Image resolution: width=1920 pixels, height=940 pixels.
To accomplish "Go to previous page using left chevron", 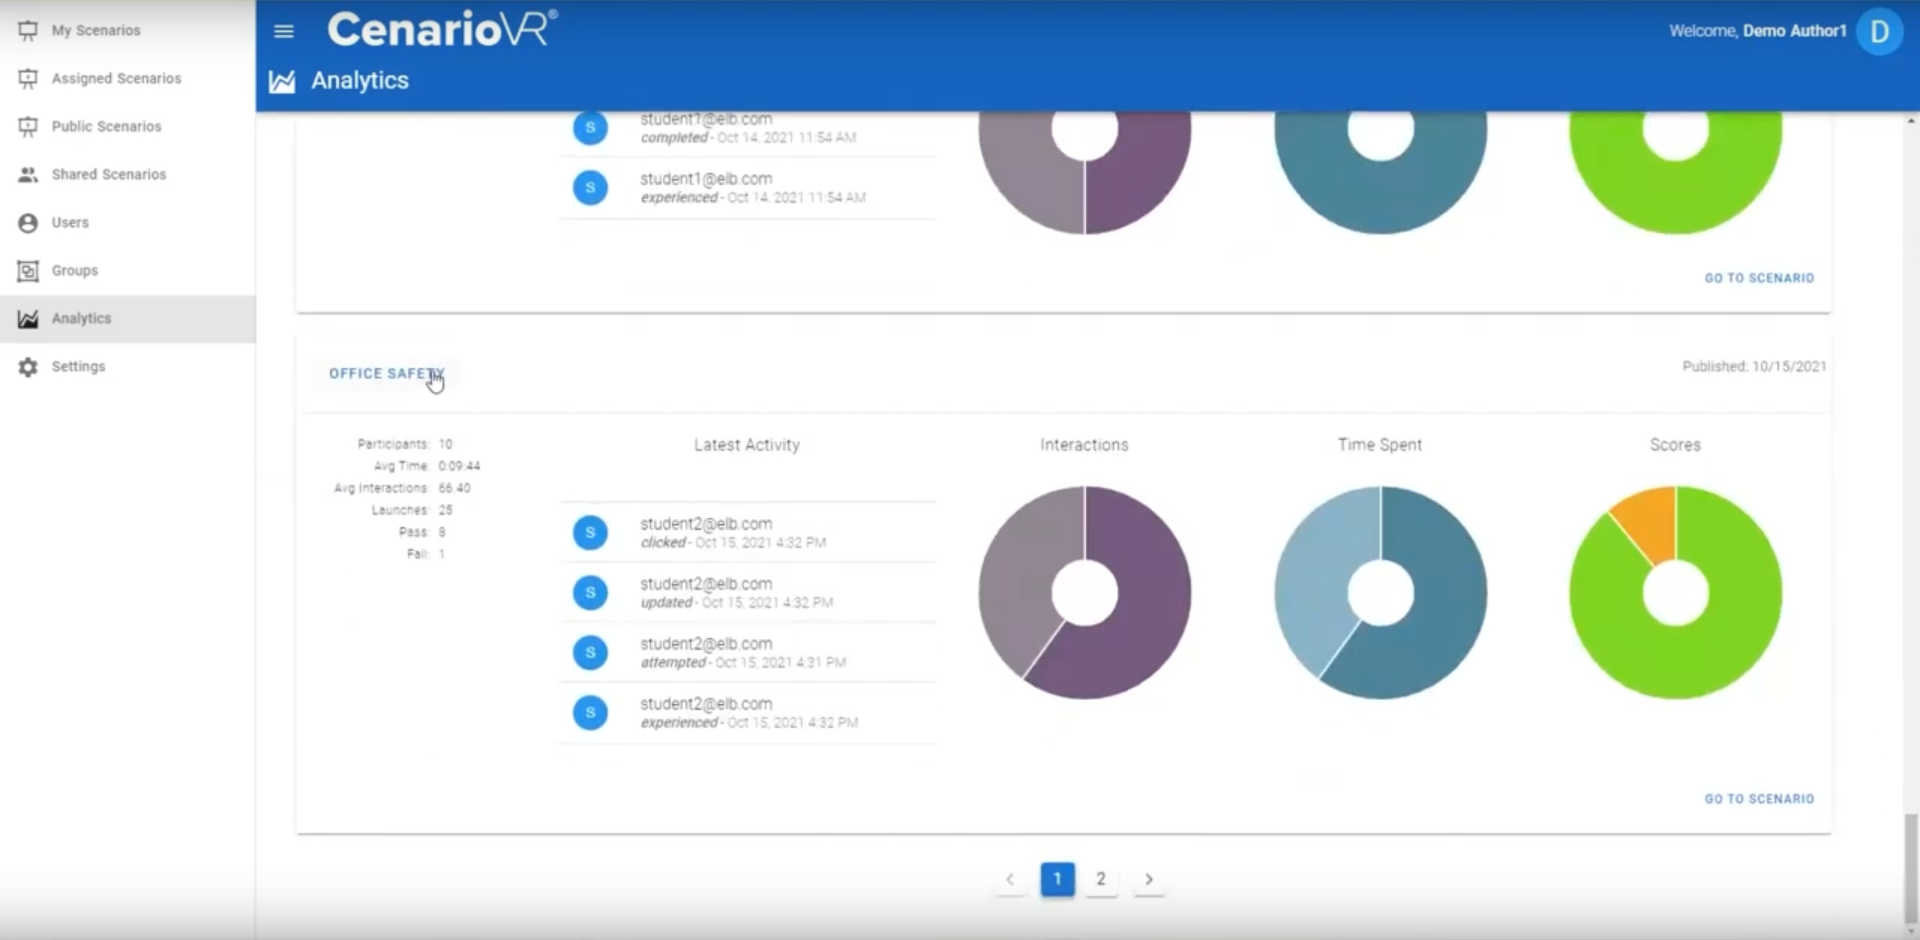I will [x=1010, y=879].
